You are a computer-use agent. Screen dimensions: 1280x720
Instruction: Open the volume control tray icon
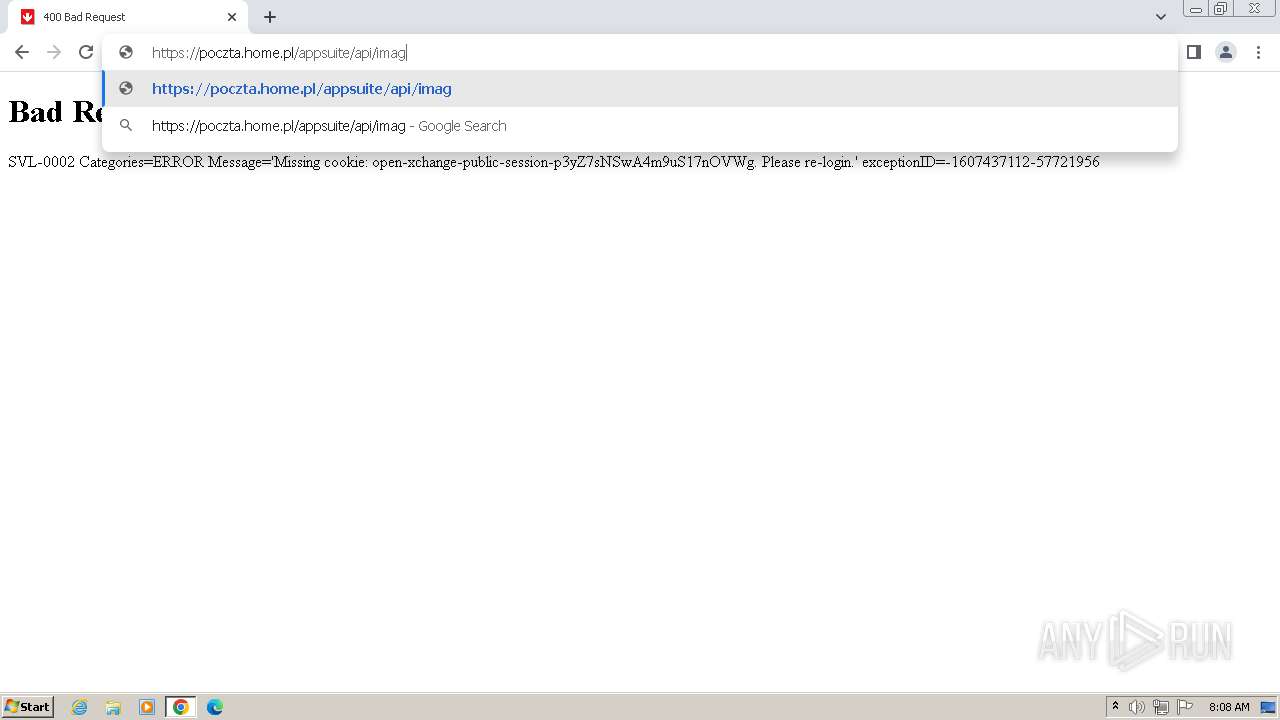(1137, 707)
